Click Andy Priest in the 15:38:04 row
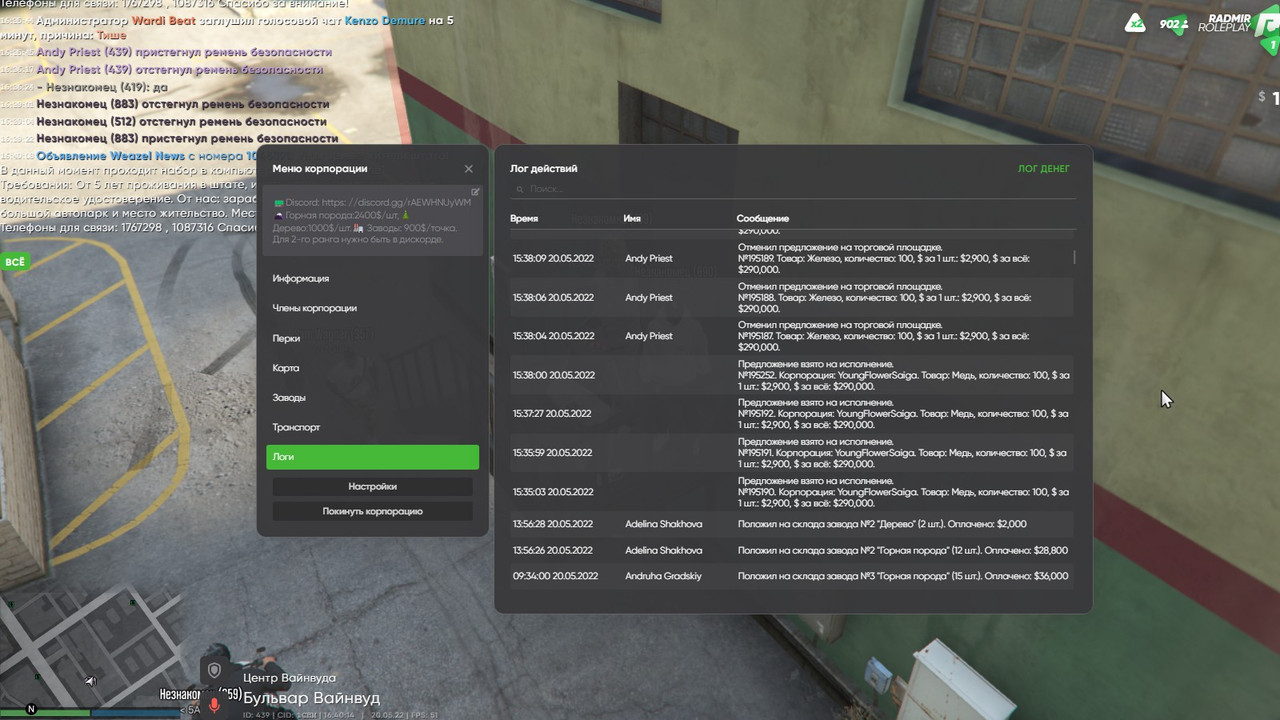Screen dimensions: 1280x720 tap(649, 336)
